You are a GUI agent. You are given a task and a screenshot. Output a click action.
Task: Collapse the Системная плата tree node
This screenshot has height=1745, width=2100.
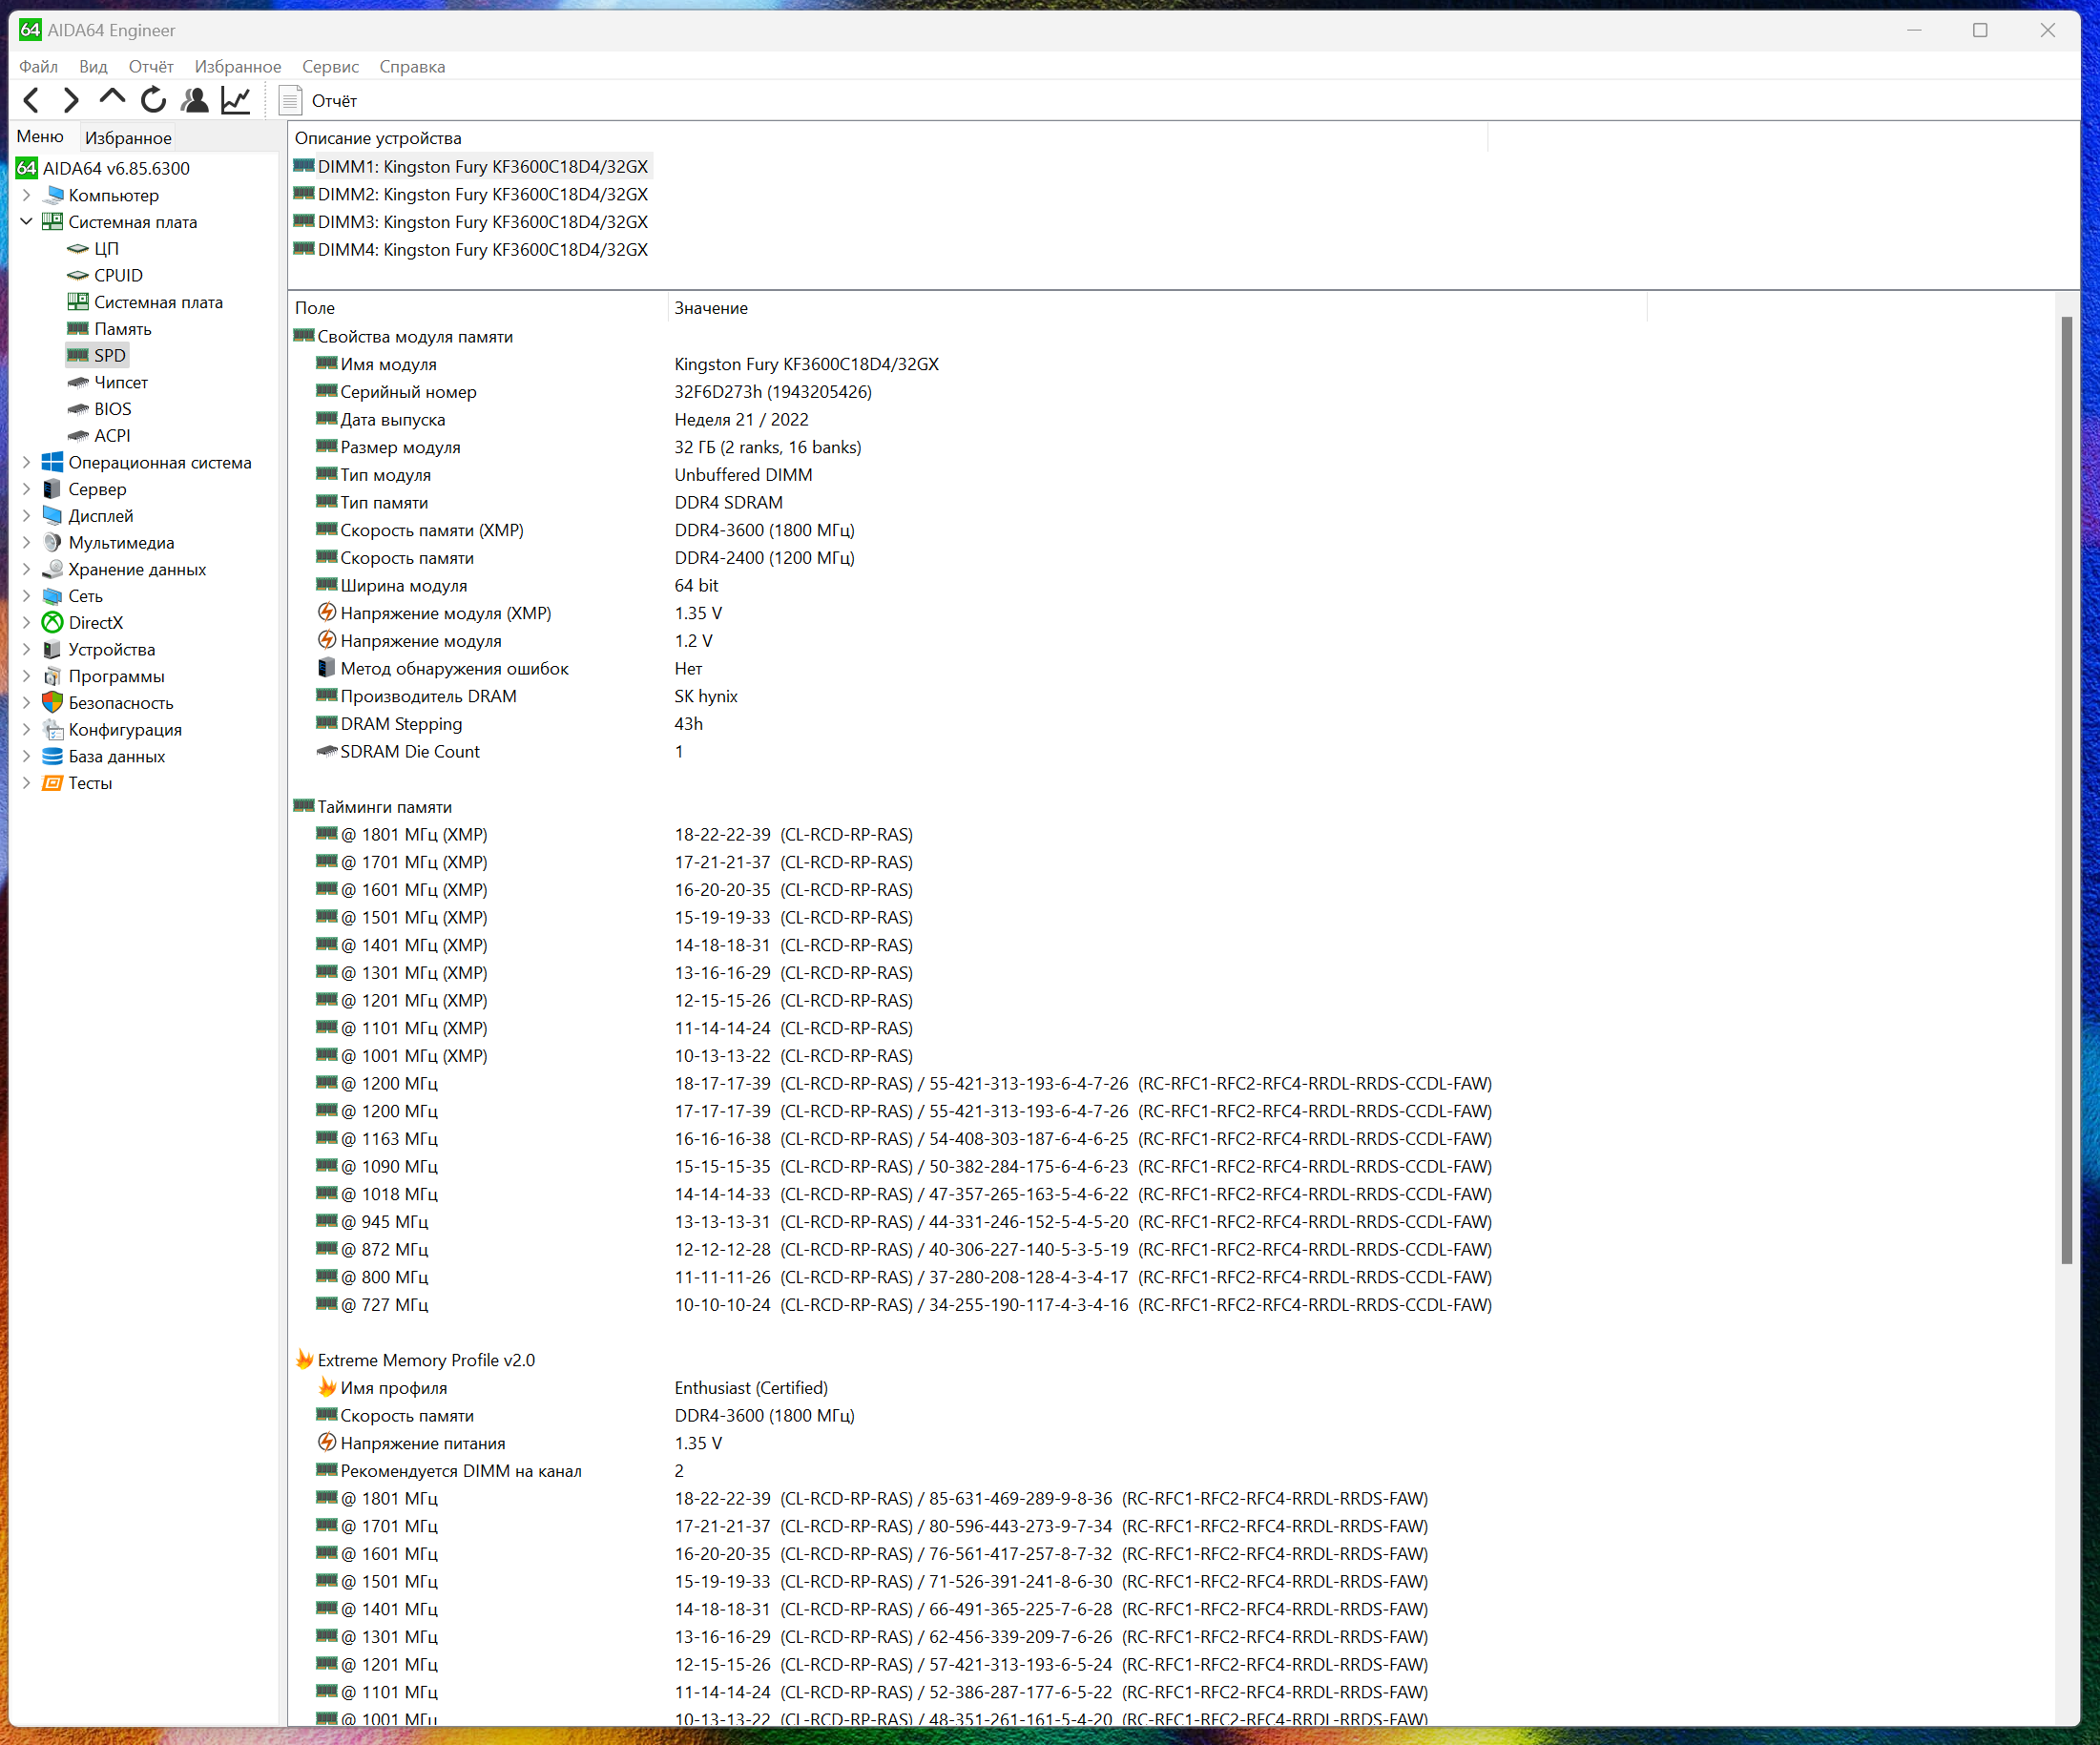pyautogui.click(x=27, y=222)
